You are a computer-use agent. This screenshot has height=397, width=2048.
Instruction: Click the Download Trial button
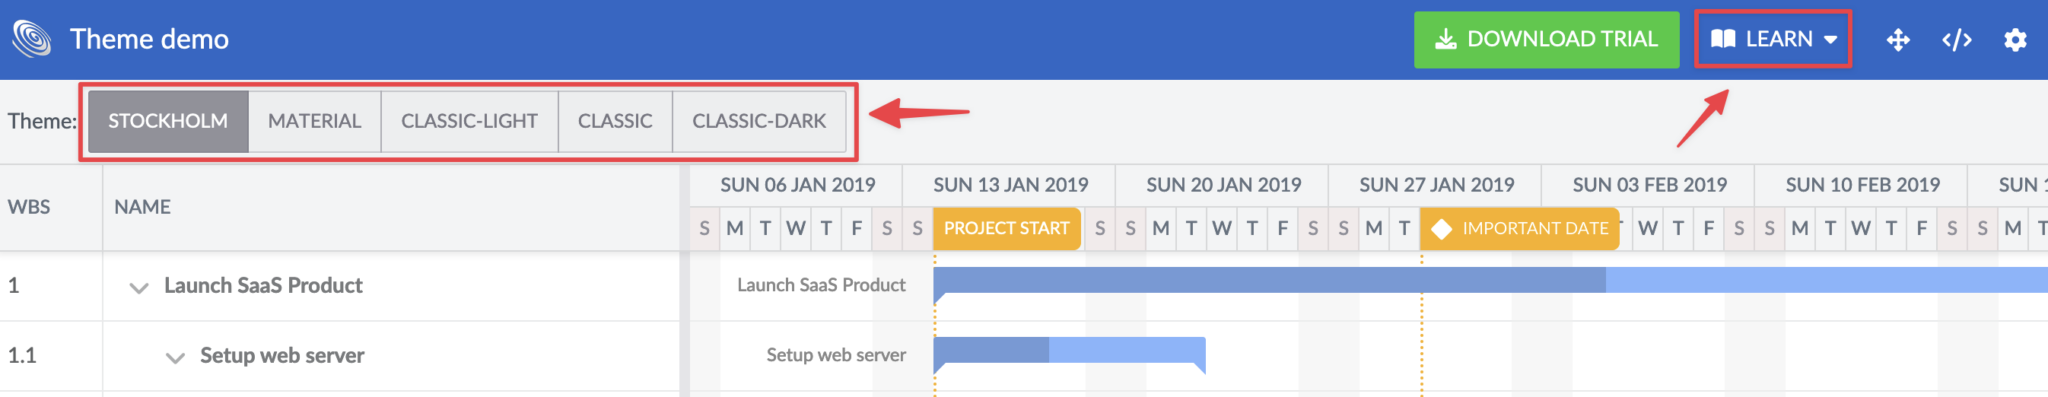1546,40
